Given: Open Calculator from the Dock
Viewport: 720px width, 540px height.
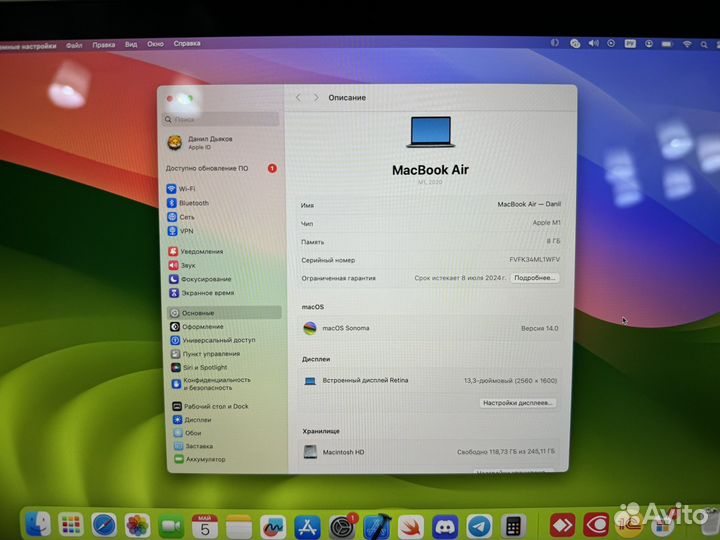Looking at the screenshot, I should [x=513, y=526].
